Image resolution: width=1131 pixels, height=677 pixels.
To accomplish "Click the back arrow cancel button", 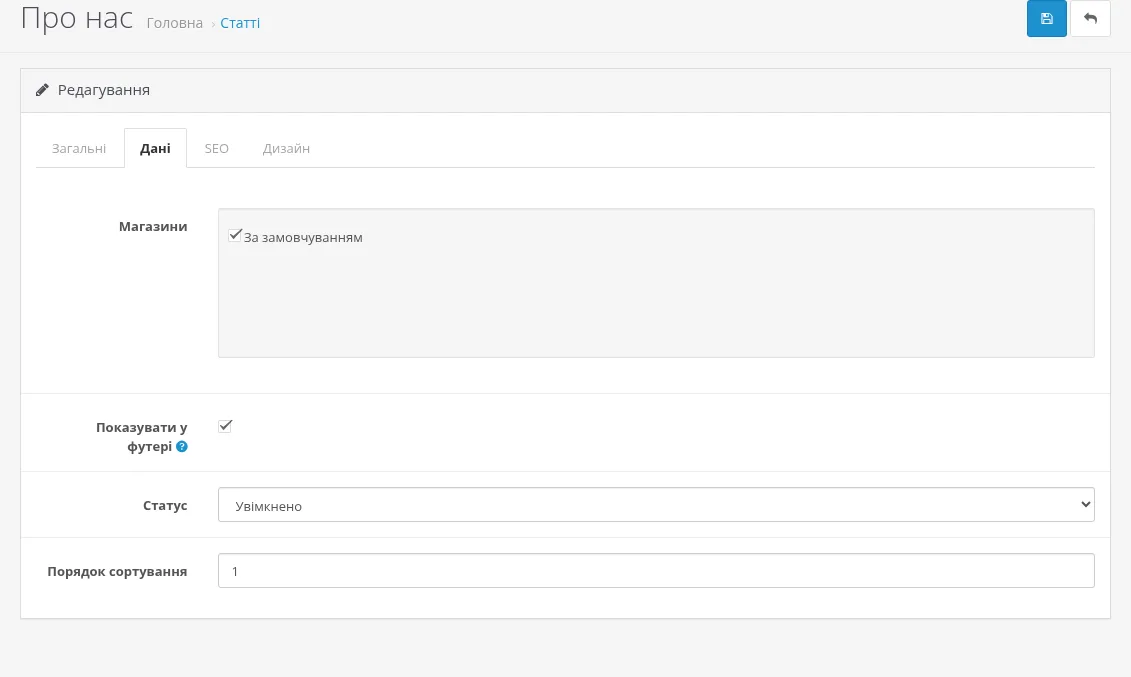I will pos(1090,19).
